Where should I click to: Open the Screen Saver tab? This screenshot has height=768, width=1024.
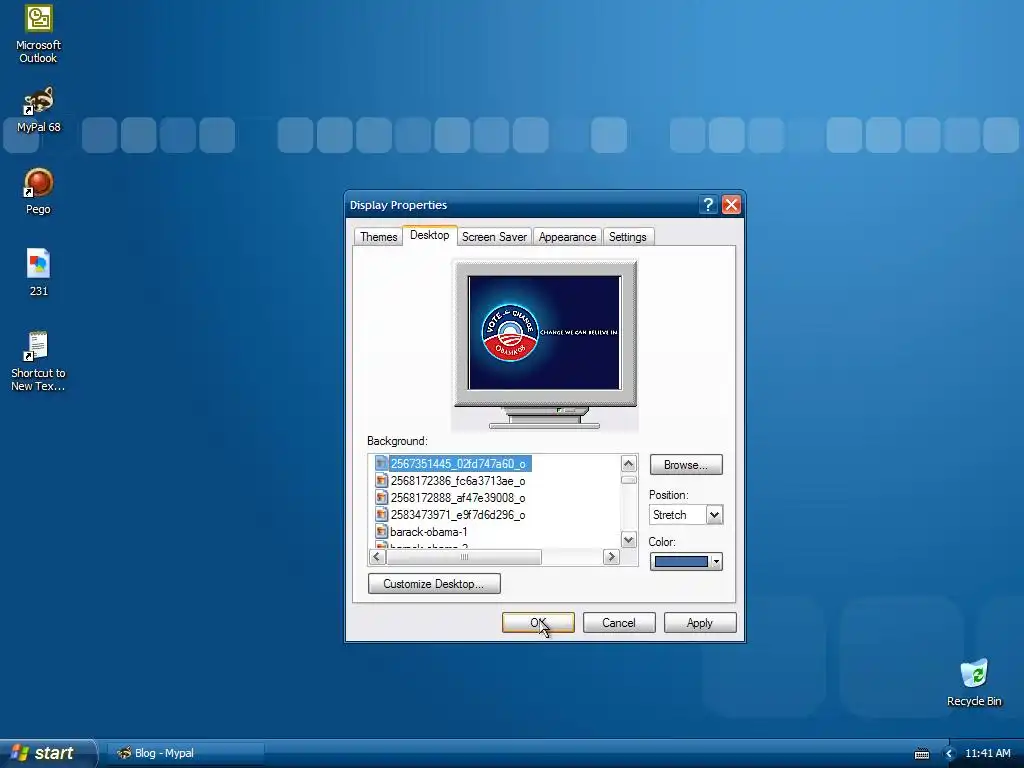point(494,236)
